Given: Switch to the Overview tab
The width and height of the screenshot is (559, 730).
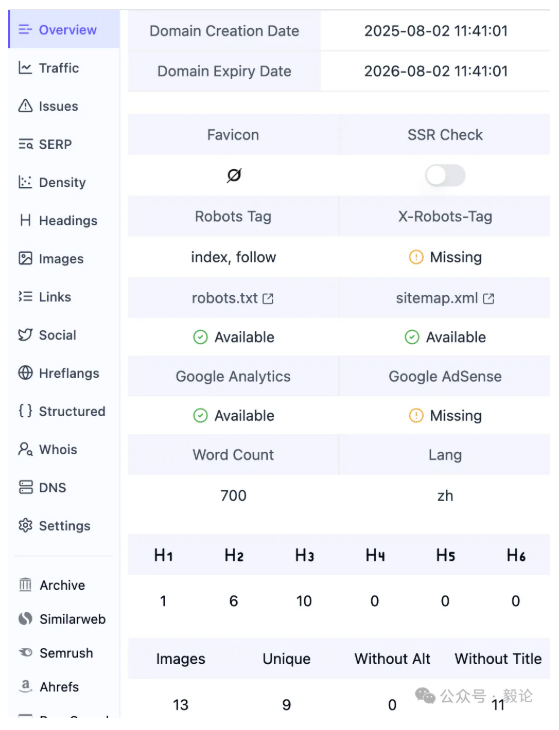Looking at the screenshot, I should point(64,30).
